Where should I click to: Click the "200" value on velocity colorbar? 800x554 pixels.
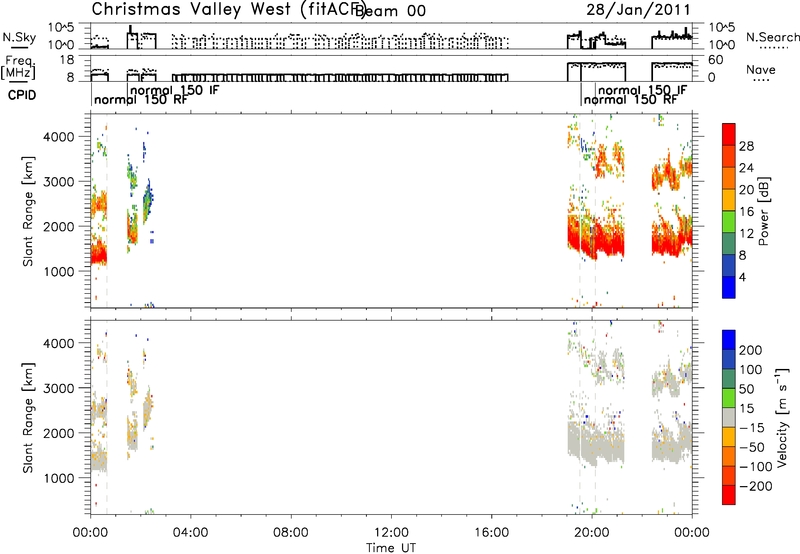point(751,350)
